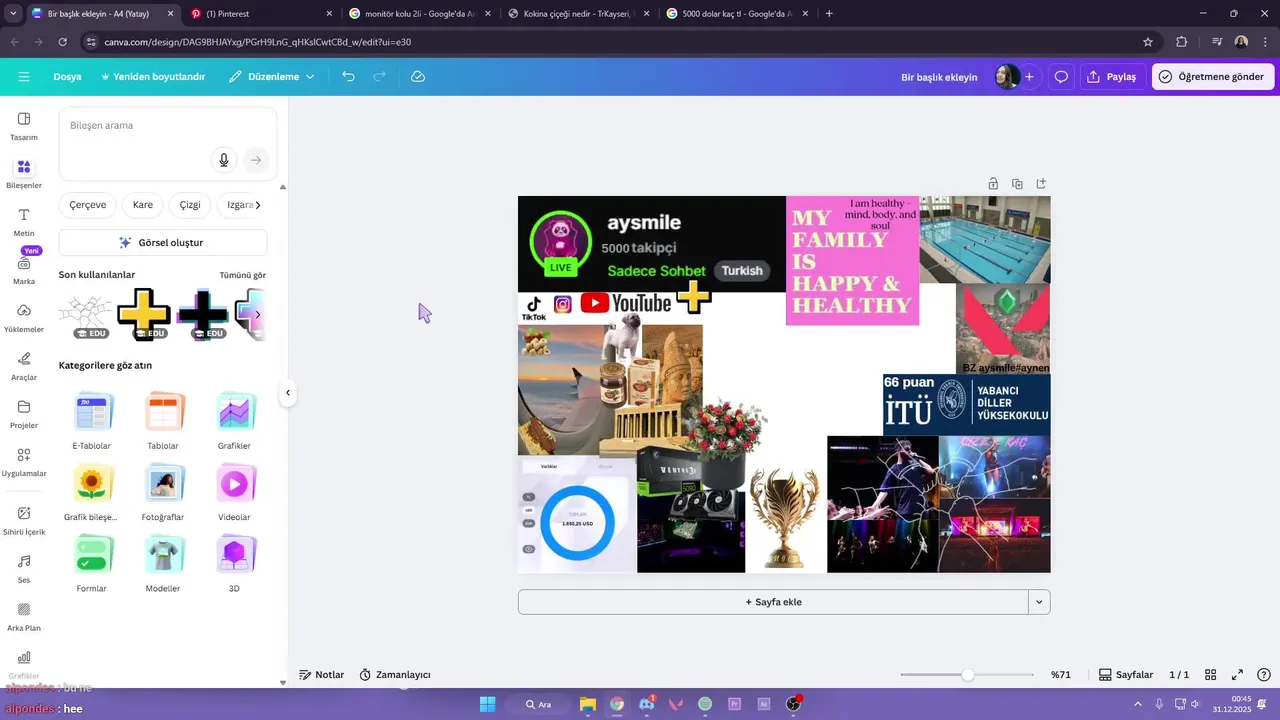The width and height of the screenshot is (1280, 720).
Task: Open grid view of pages
Action: click(1210, 675)
